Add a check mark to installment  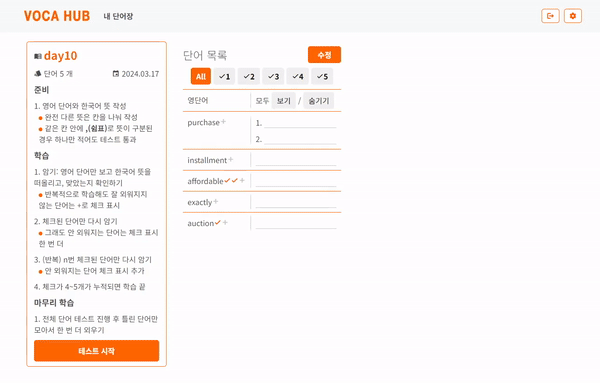click(231, 160)
